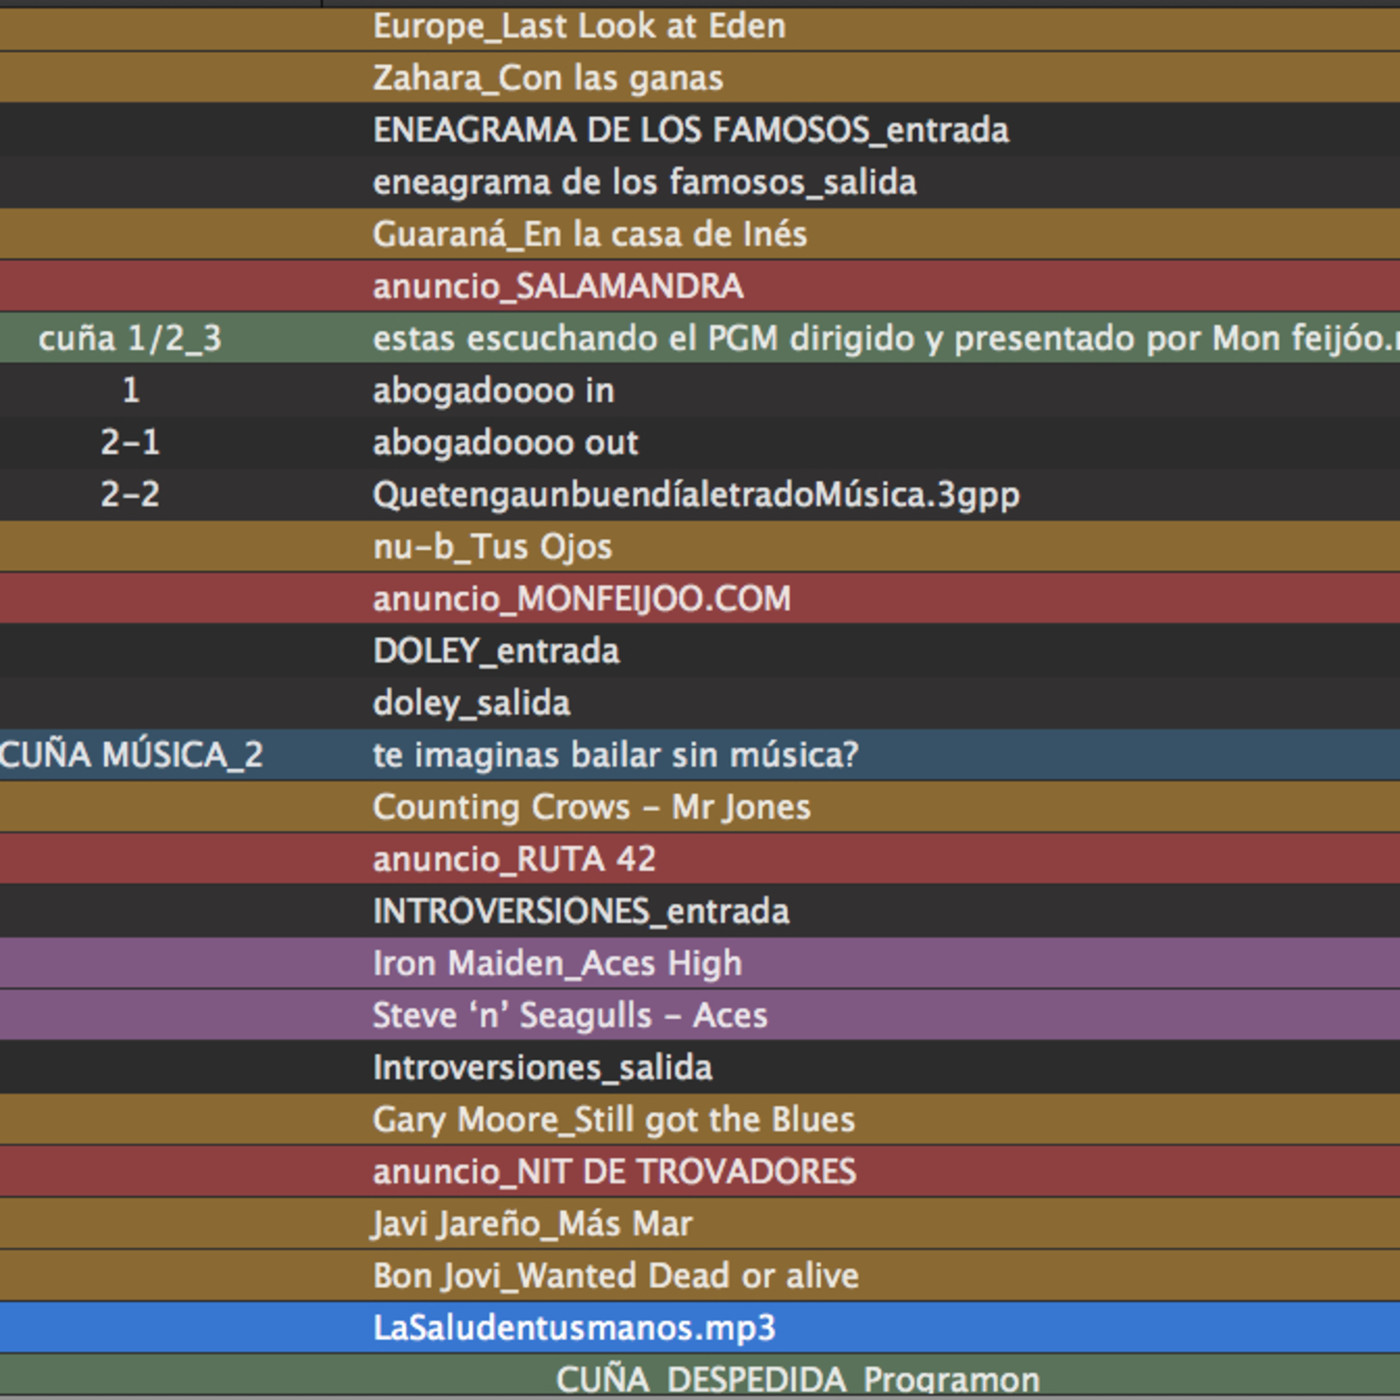The image size is (1400, 1400).
Task: Click the anuncio_RUTA 42 cue
Action: coord(514,859)
